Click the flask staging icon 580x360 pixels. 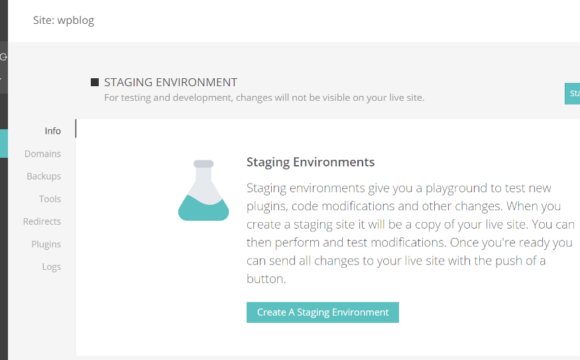coord(203,191)
